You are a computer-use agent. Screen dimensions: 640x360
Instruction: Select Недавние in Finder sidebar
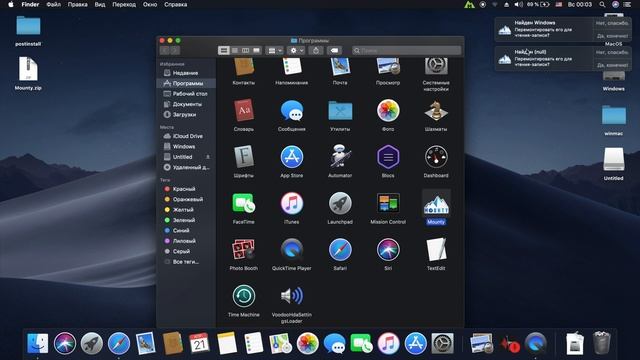coord(186,73)
